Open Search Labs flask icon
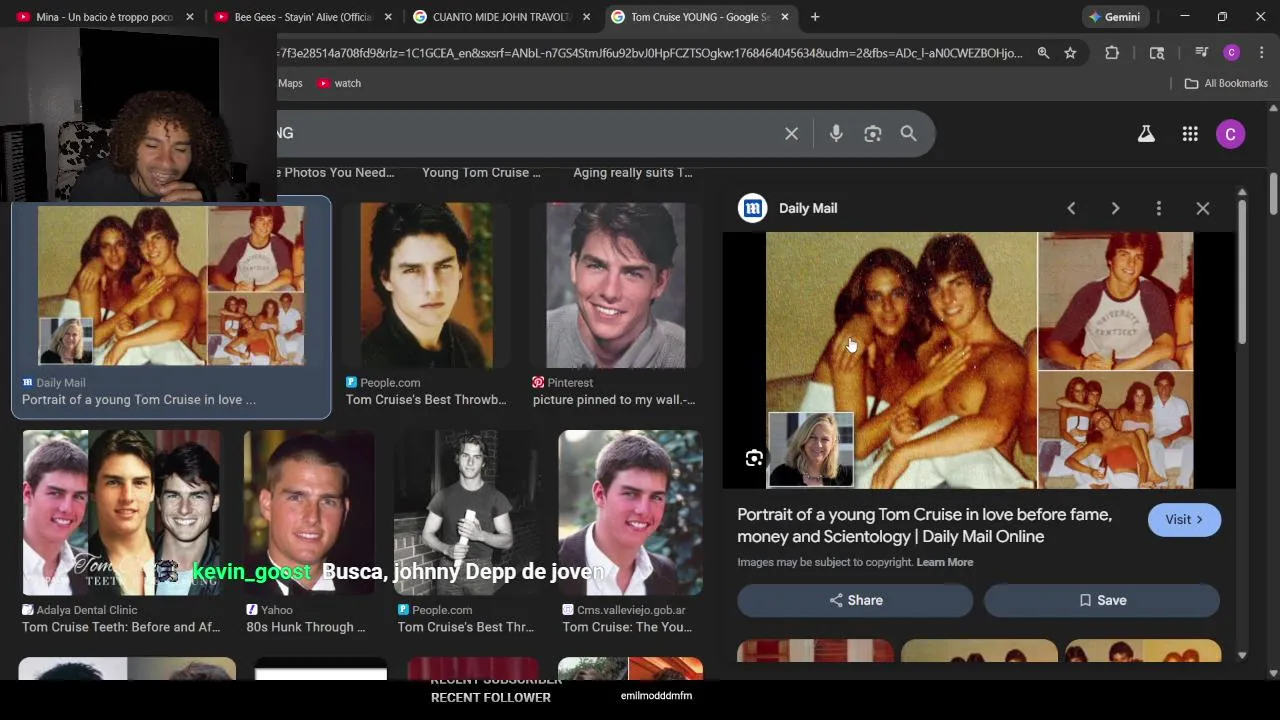This screenshot has width=1280, height=720. tap(1146, 134)
